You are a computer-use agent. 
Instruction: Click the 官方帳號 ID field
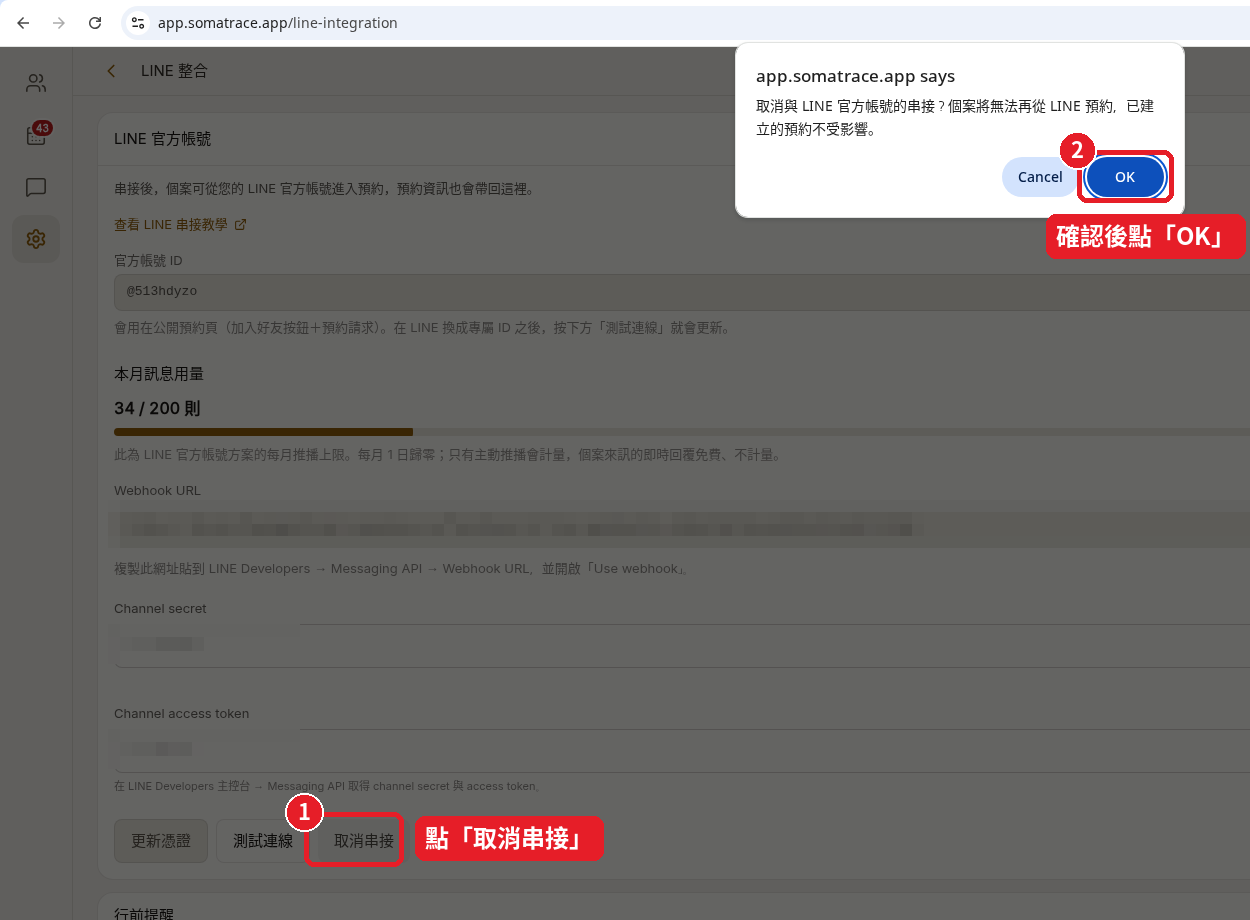[x=682, y=293]
